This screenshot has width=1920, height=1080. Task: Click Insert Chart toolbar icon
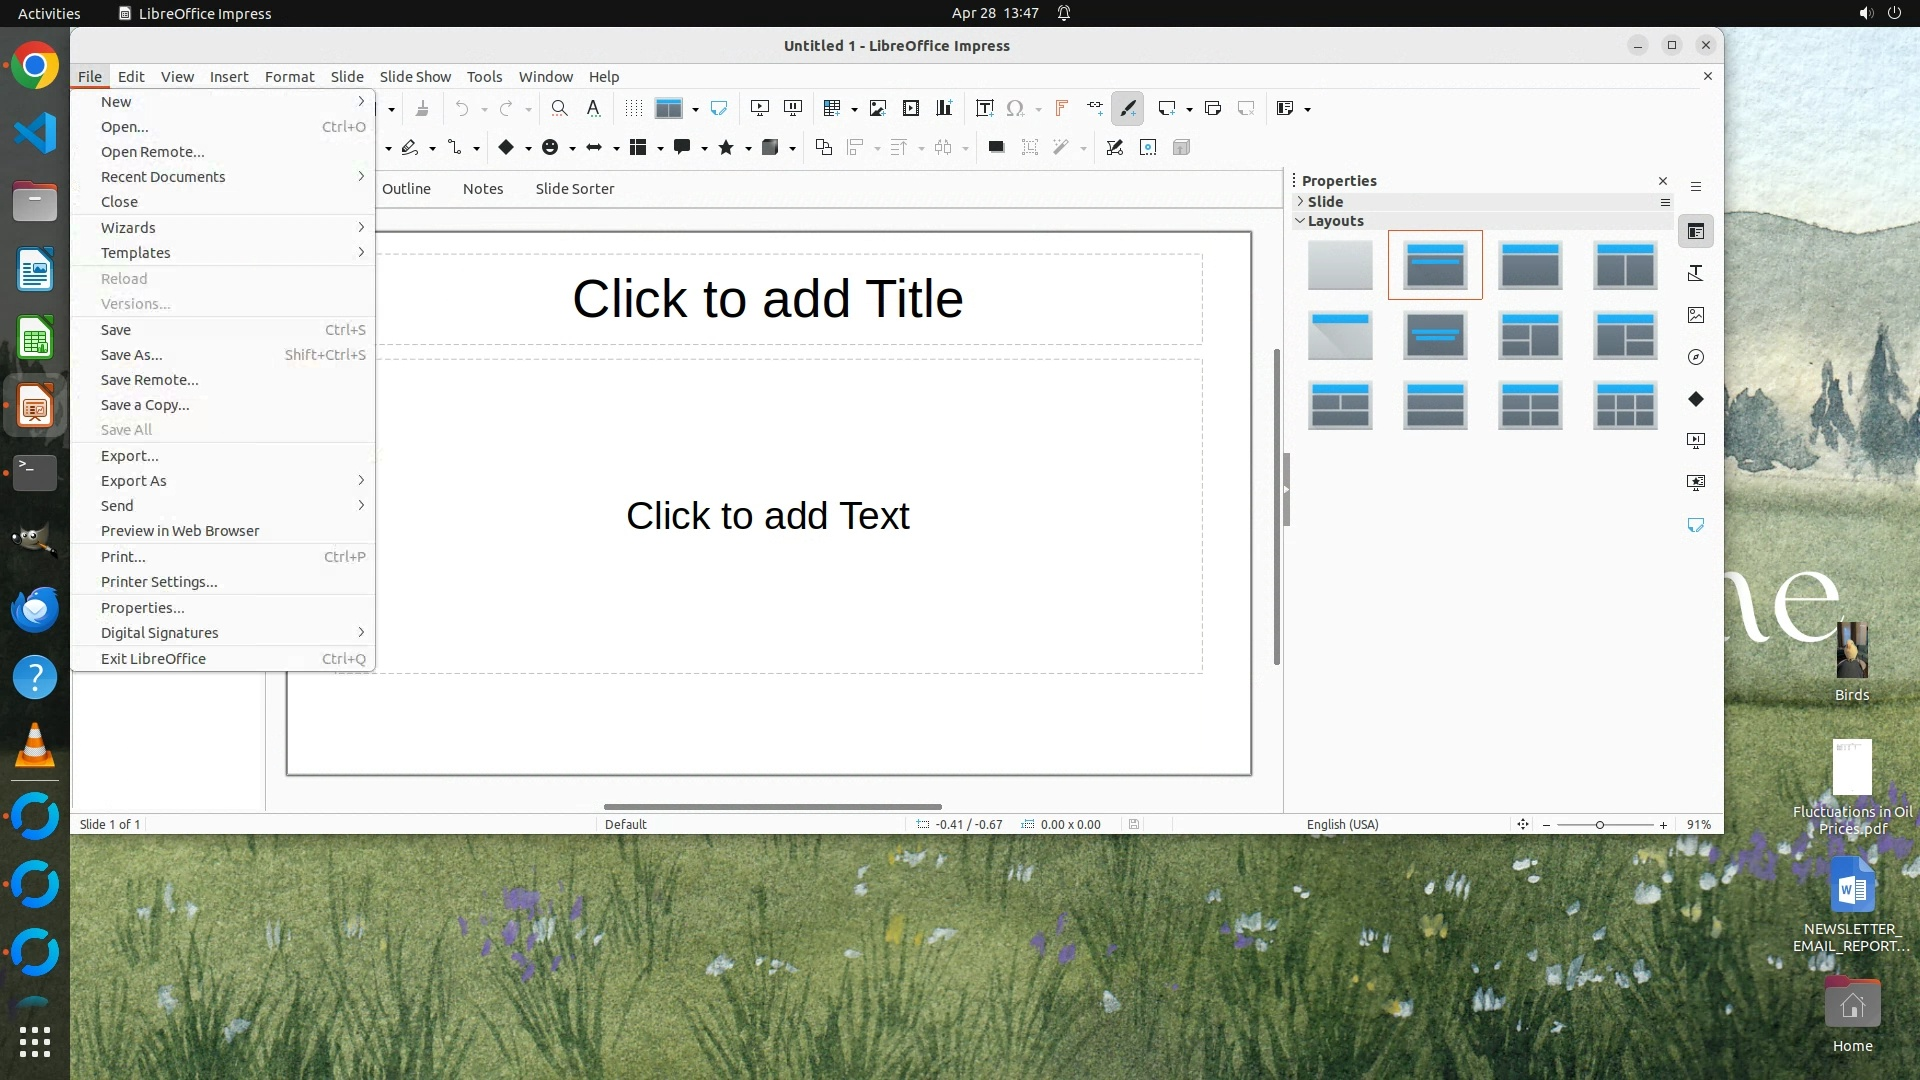[x=944, y=108]
